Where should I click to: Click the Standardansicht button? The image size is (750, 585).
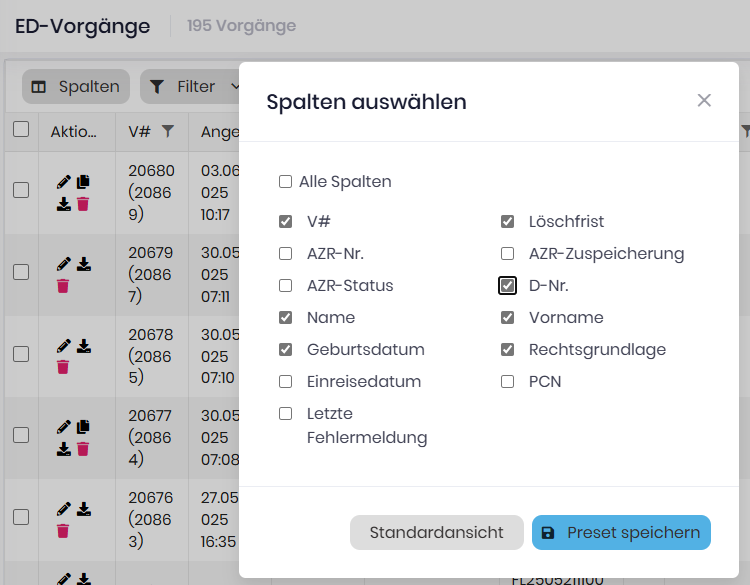pyautogui.click(x=436, y=533)
